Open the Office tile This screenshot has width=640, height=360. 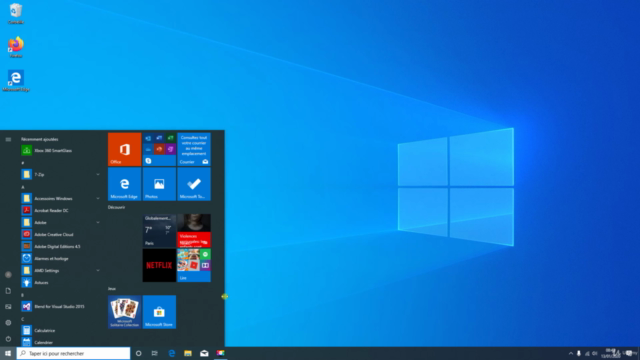124,149
